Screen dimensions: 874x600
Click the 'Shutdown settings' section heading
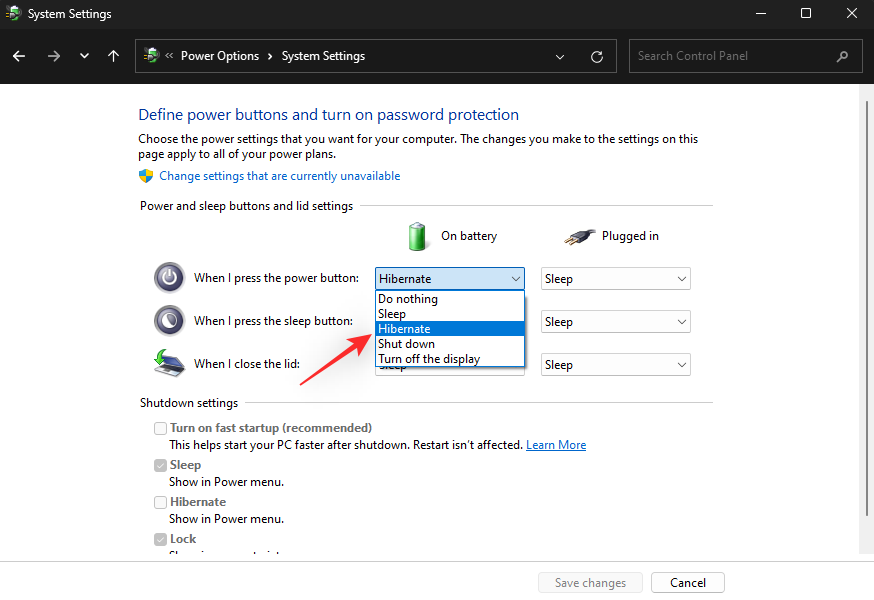[189, 403]
